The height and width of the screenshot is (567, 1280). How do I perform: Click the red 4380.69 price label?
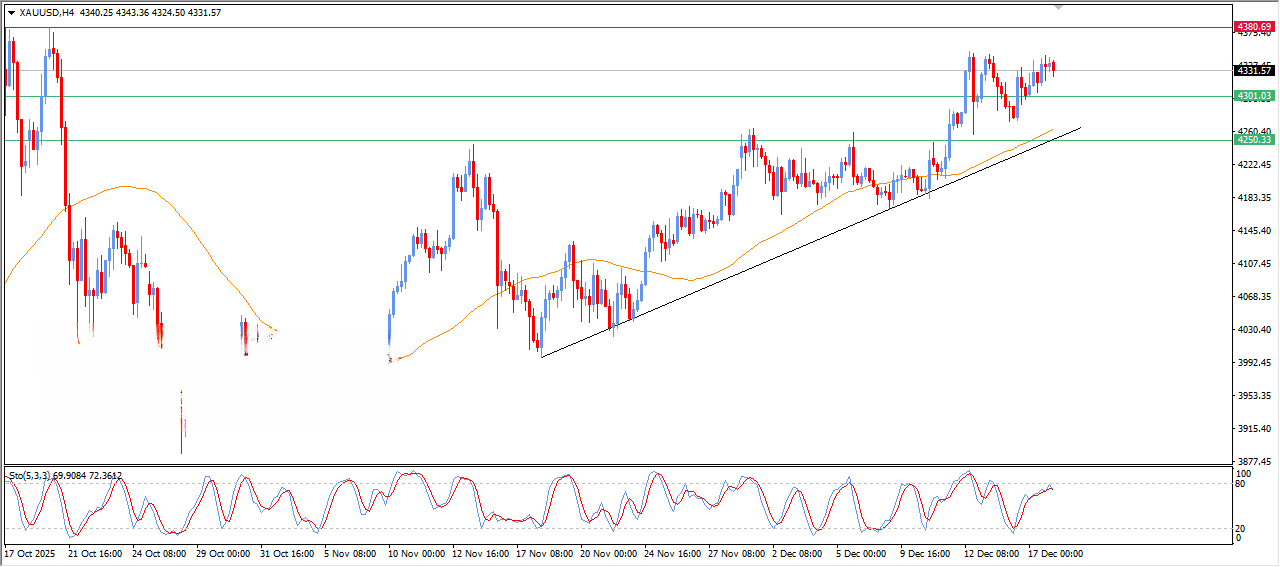[1254, 26]
